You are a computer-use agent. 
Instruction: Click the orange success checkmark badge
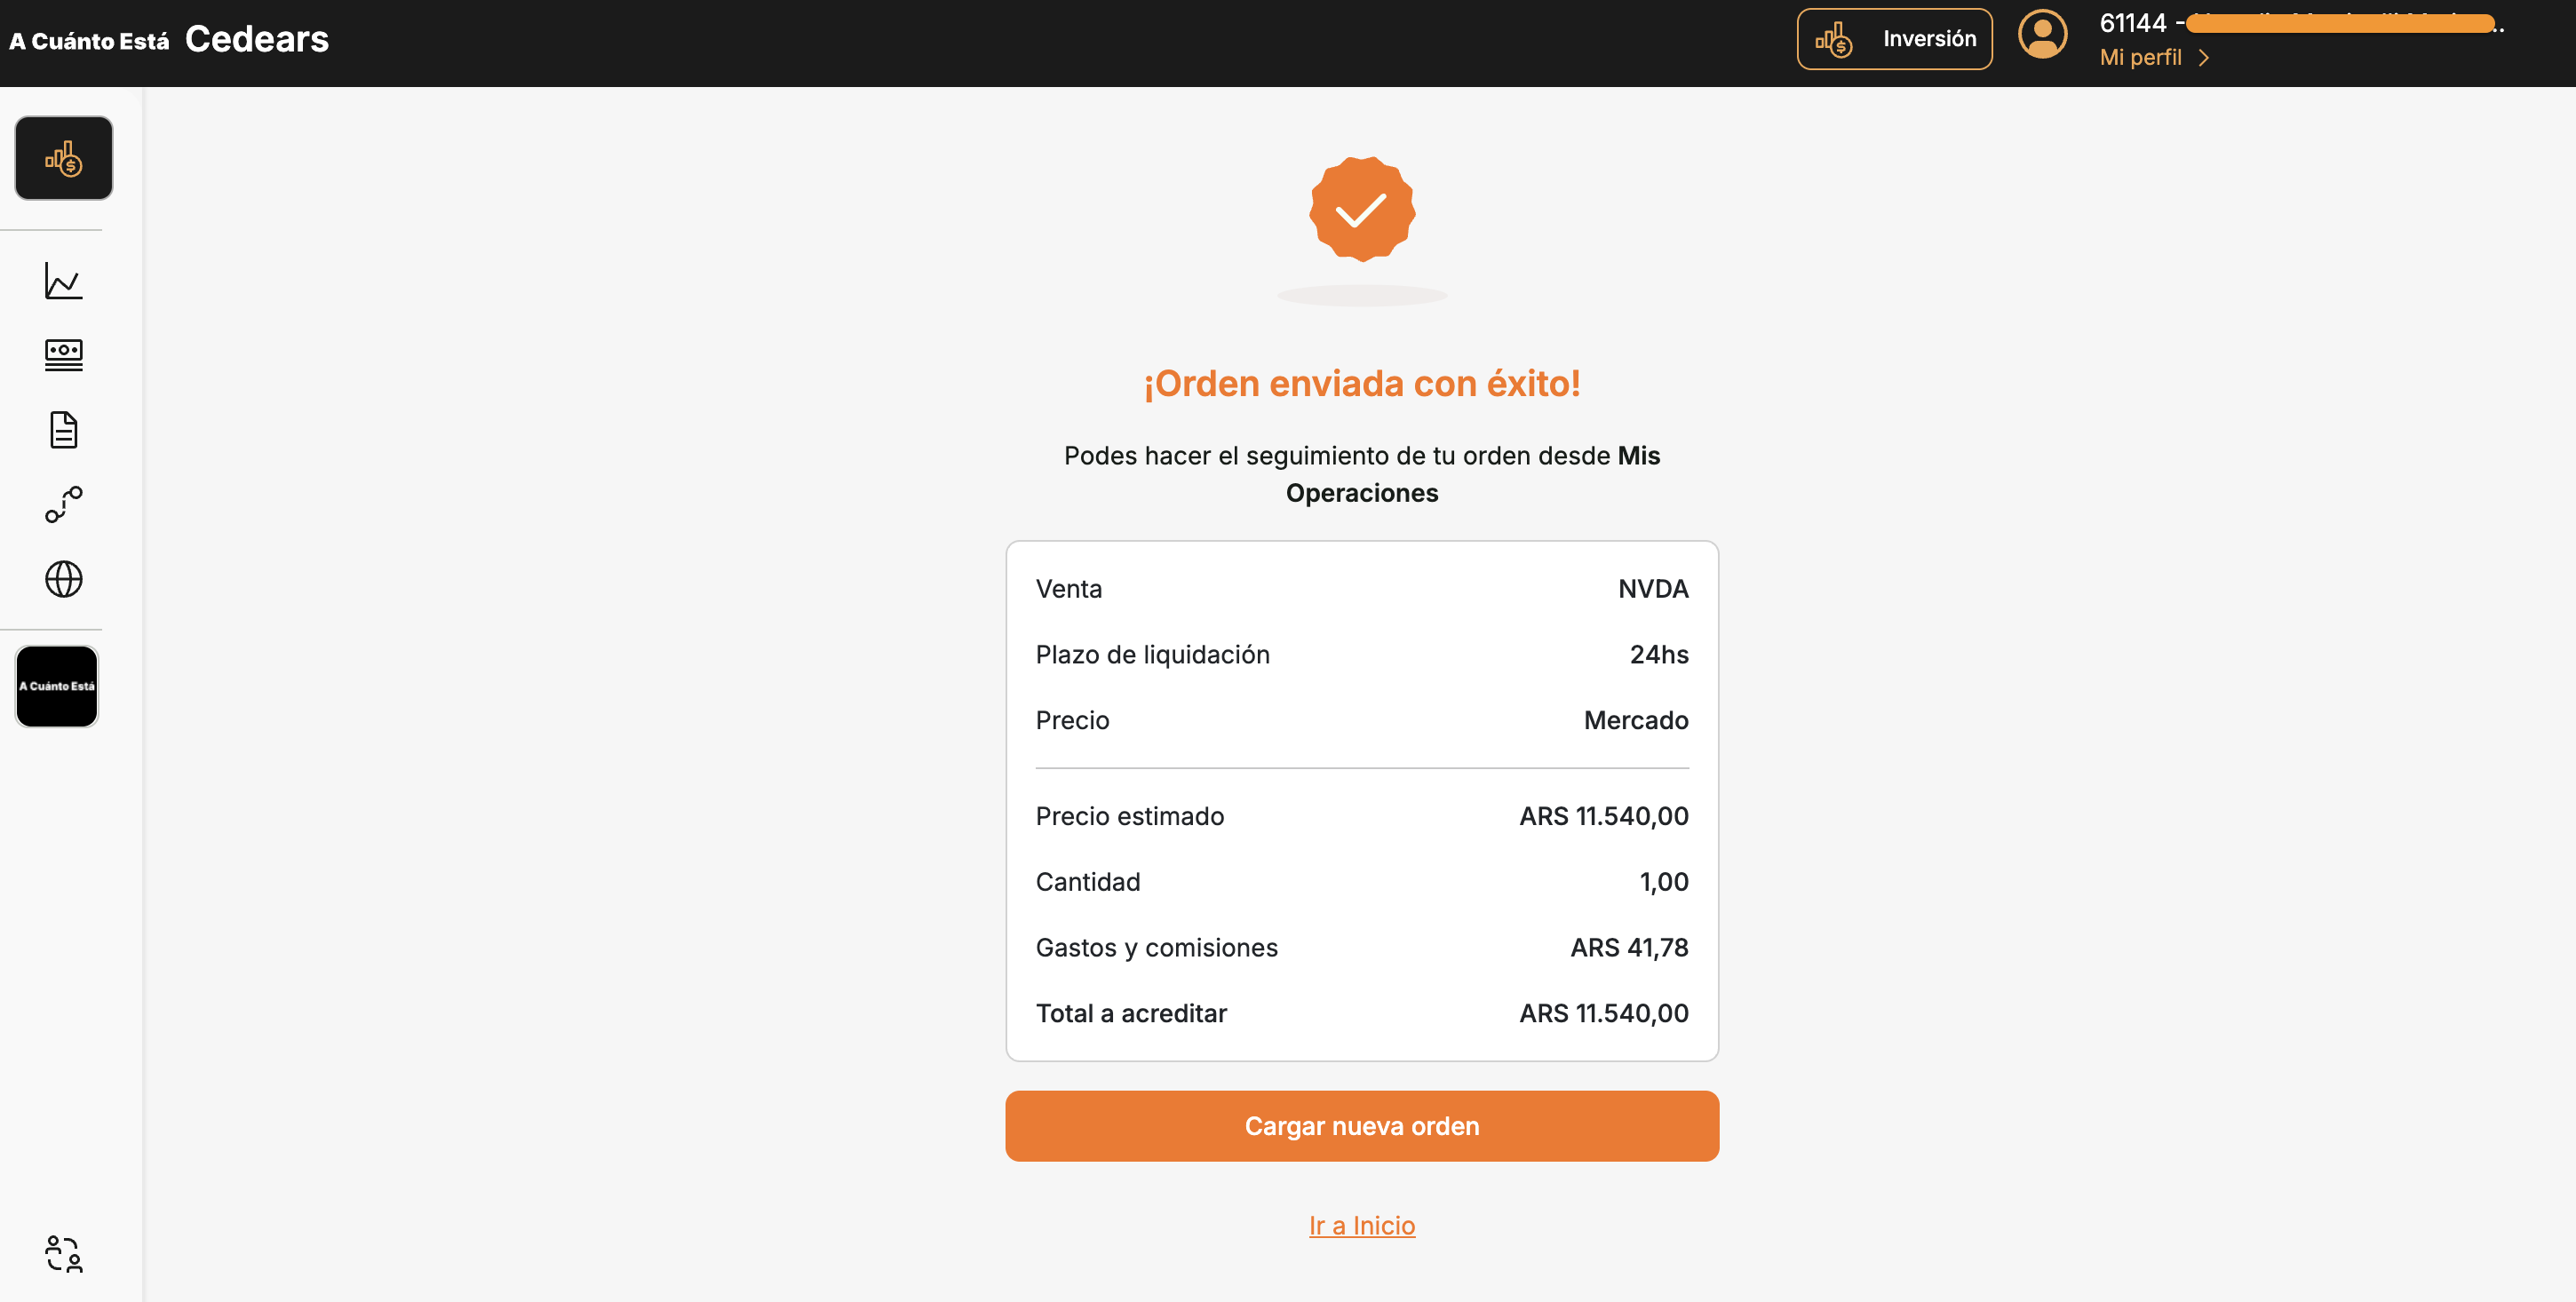1361,209
